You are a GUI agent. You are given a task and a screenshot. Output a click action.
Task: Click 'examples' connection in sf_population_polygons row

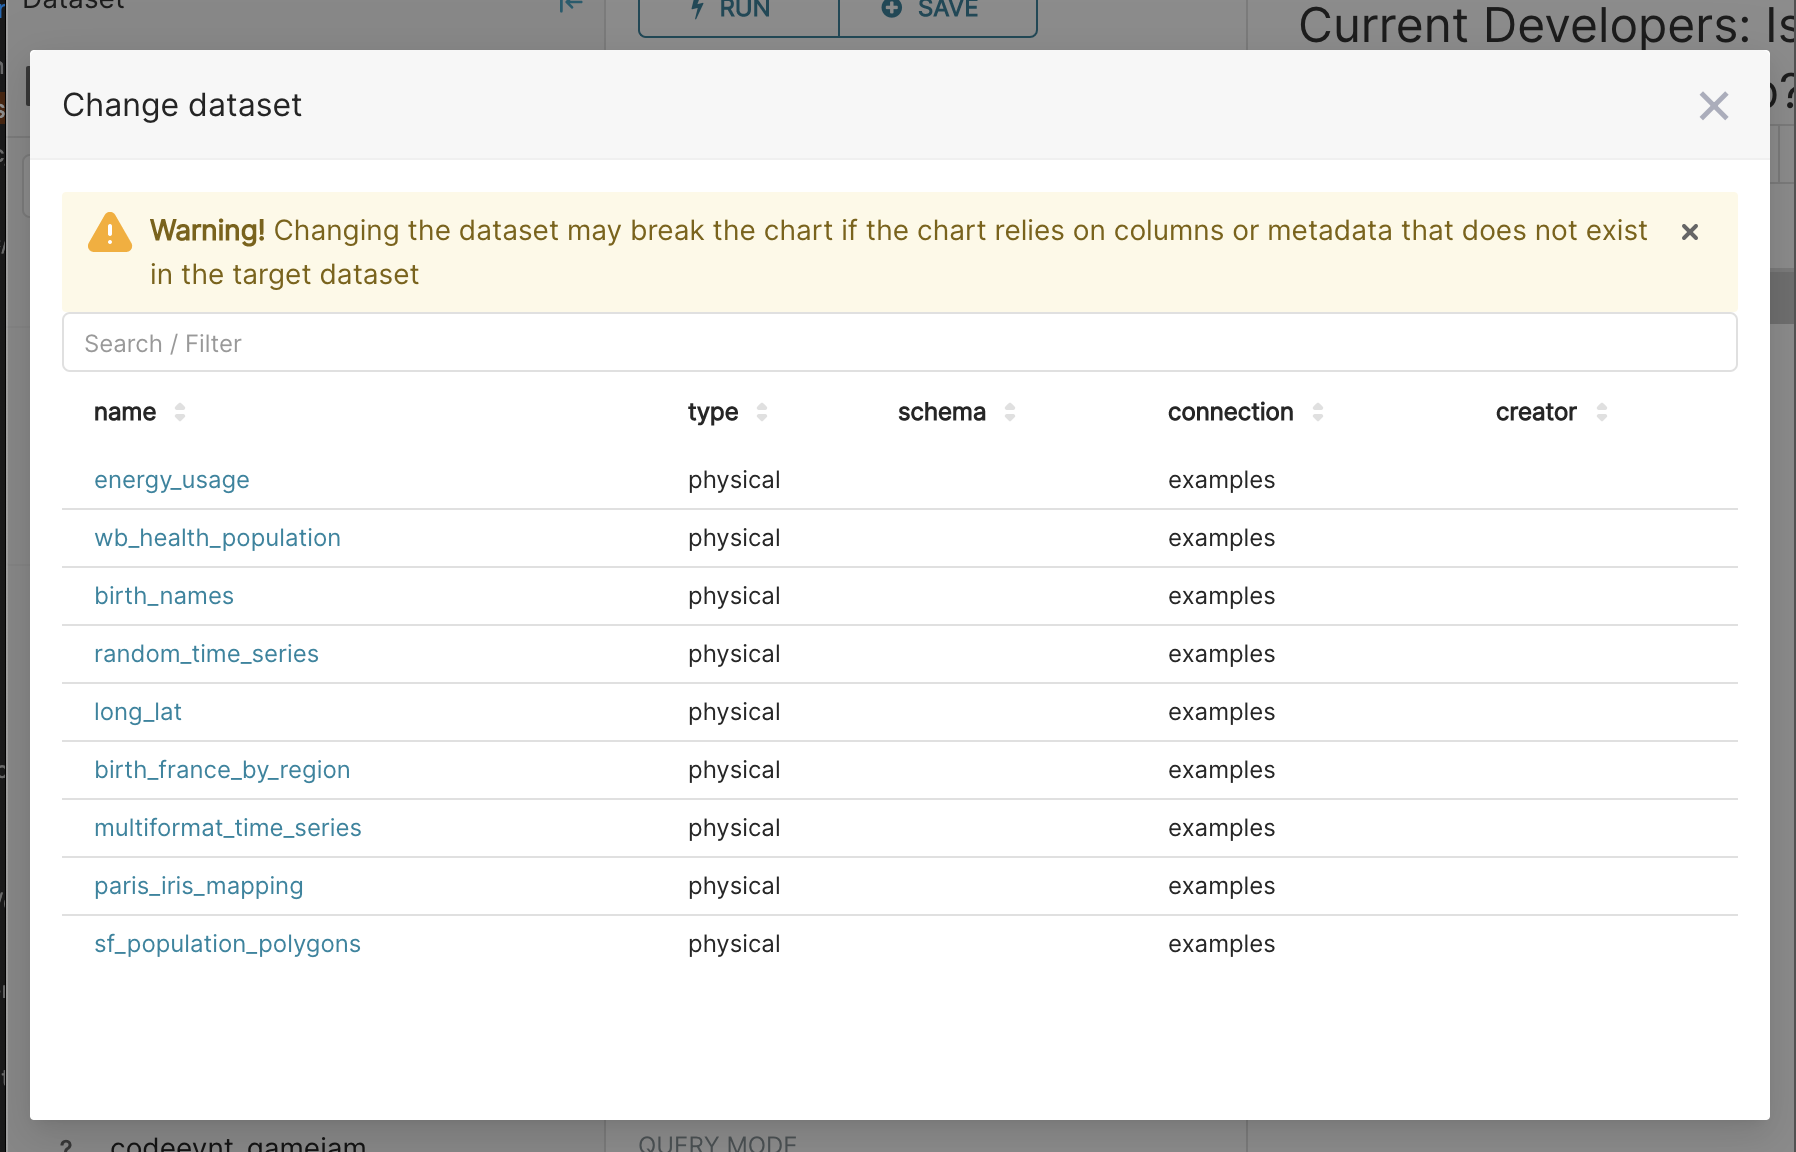point(1221,944)
